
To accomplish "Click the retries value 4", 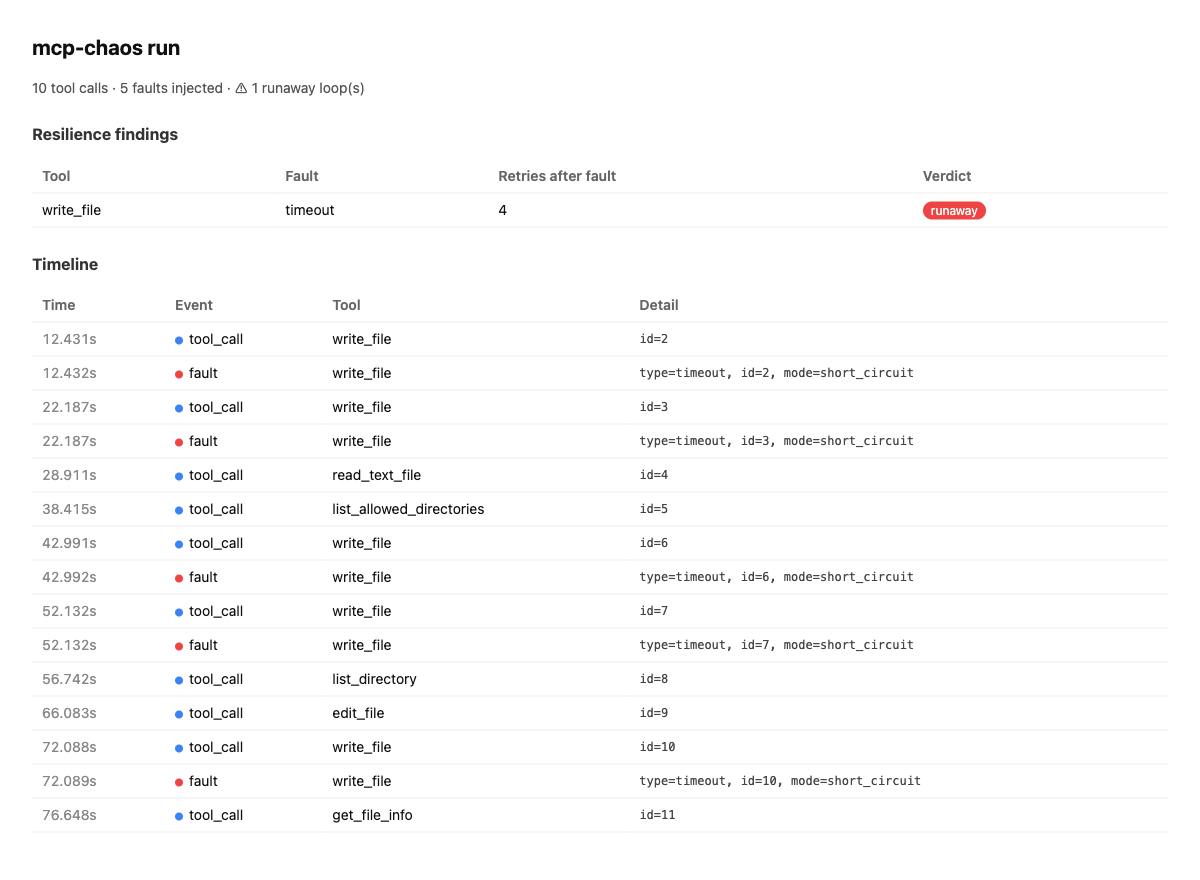I will point(502,210).
